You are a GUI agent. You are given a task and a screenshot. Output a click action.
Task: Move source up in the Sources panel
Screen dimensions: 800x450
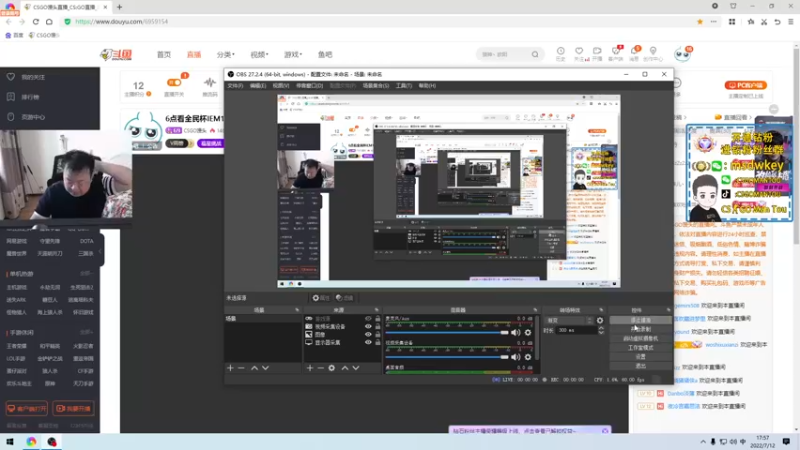(x=345, y=368)
